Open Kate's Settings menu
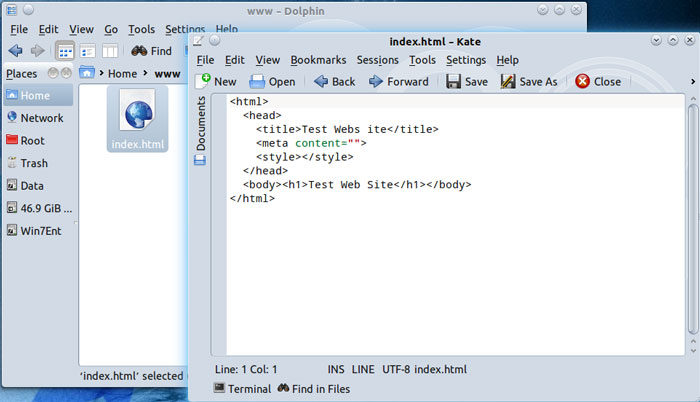700x402 pixels. point(466,60)
